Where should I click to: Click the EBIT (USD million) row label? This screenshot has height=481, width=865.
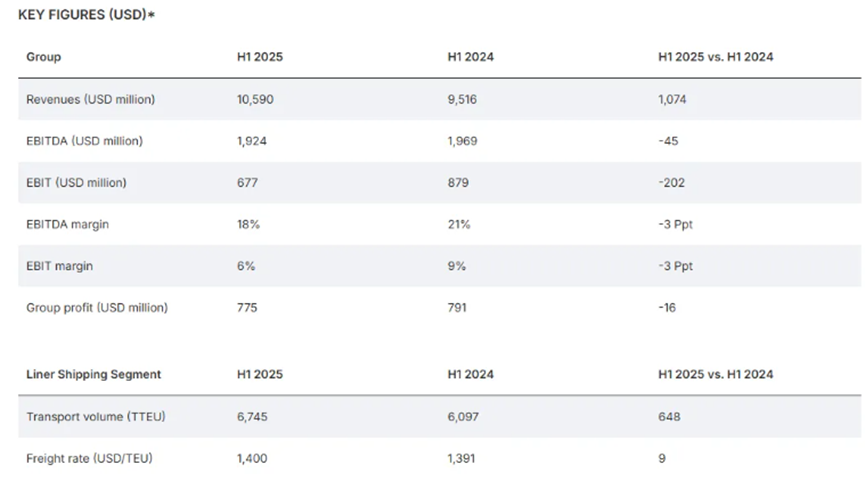(x=76, y=183)
